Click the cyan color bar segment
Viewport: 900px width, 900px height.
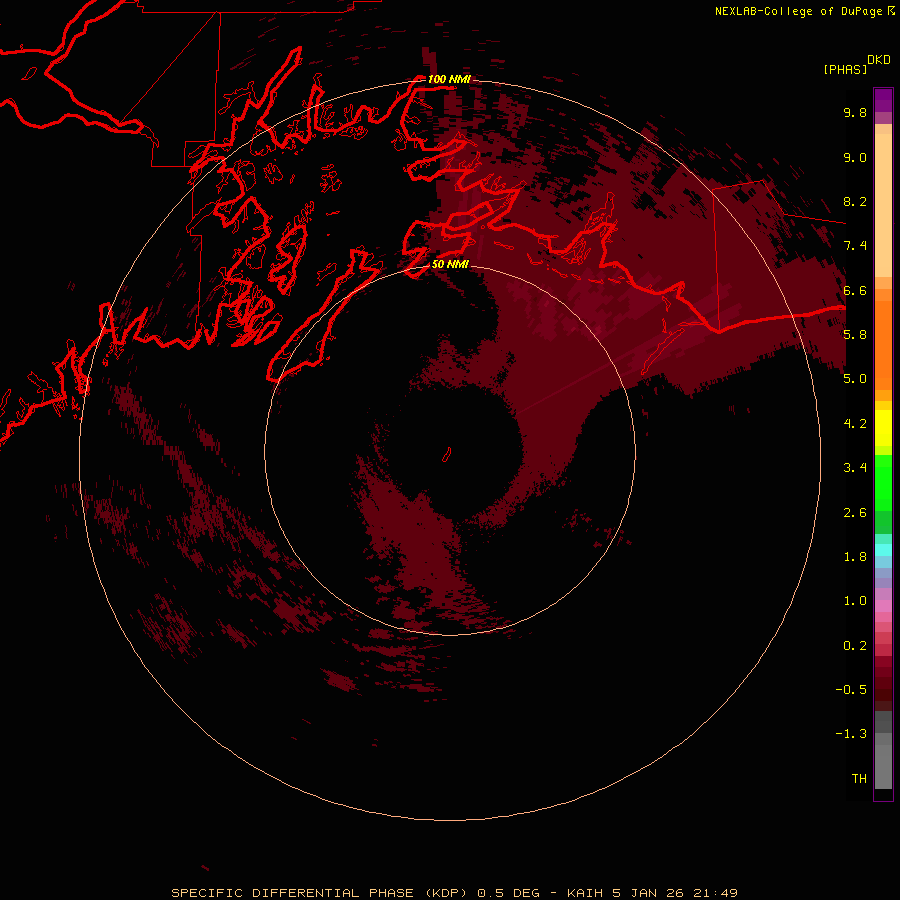pos(883,550)
